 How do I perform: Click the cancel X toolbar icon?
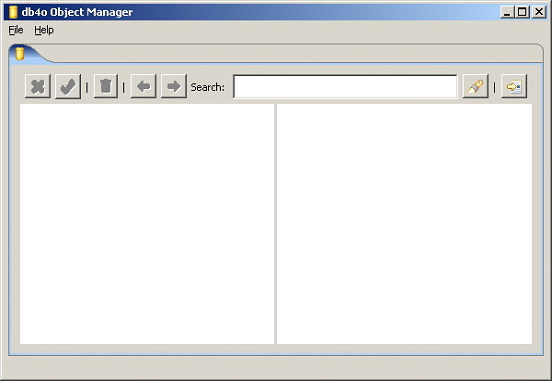coord(38,86)
